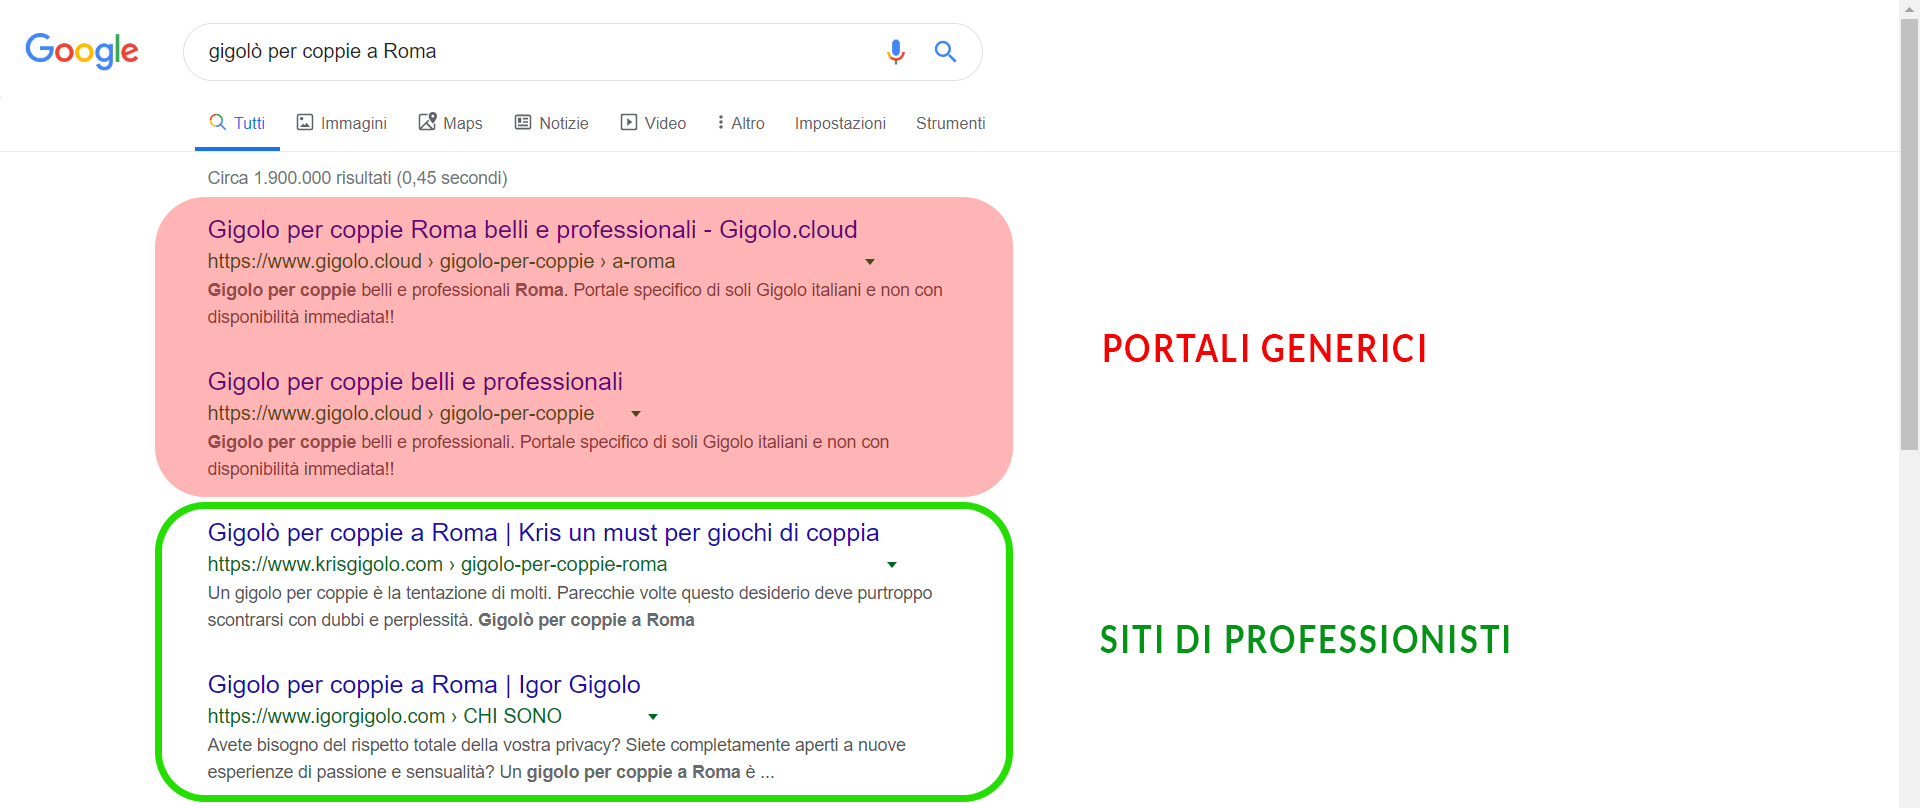Click the Google logo
Image resolution: width=1920 pixels, height=808 pixels.
click(82, 51)
